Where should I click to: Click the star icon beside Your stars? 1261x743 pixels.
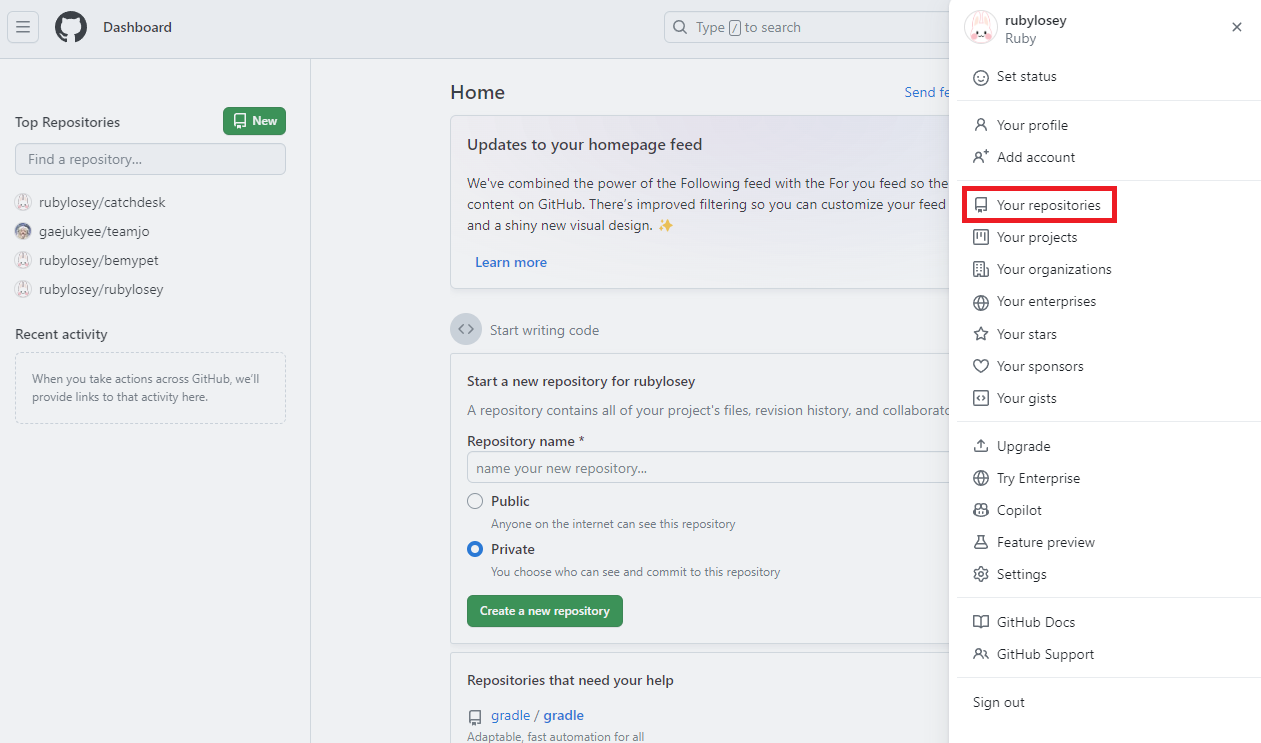pyautogui.click(x=981, y=334)
